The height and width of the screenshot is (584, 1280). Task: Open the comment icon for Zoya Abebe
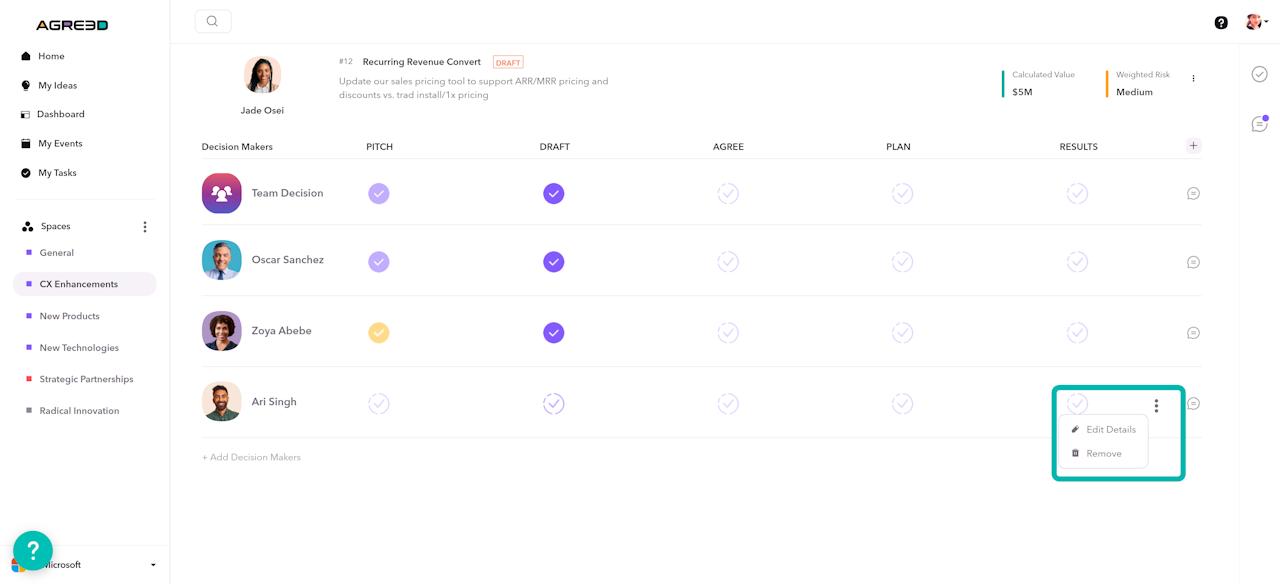(x=1193, y=333)
